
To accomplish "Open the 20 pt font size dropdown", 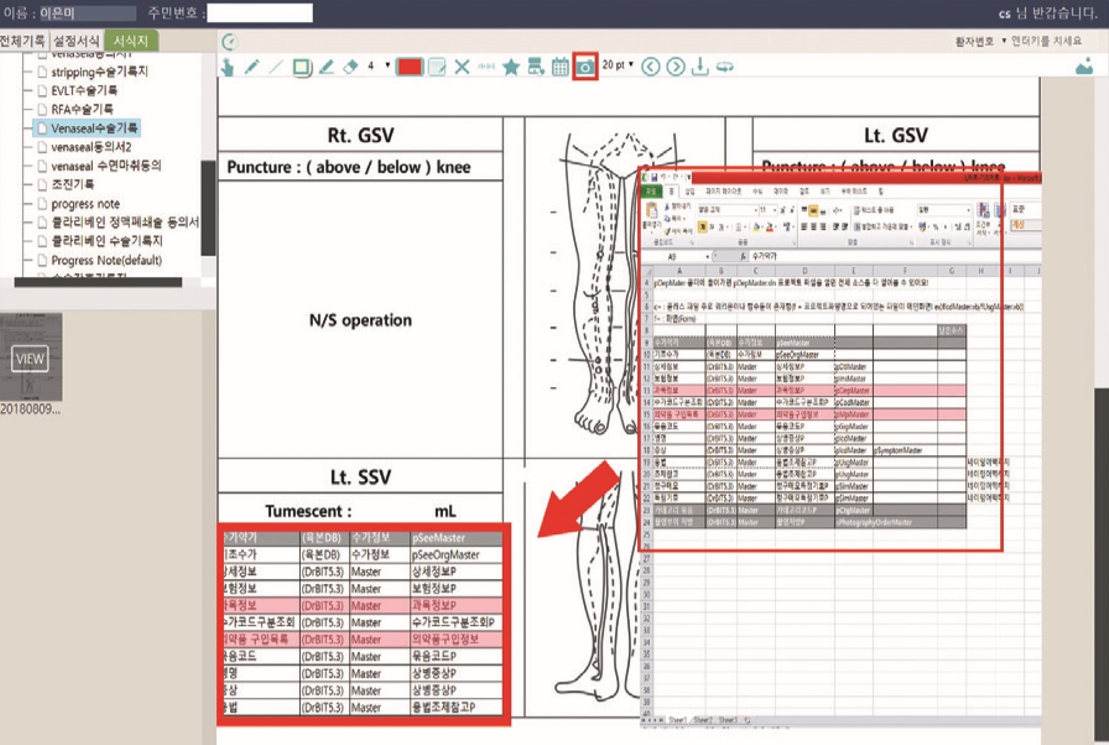I will (x=617, y=65).
